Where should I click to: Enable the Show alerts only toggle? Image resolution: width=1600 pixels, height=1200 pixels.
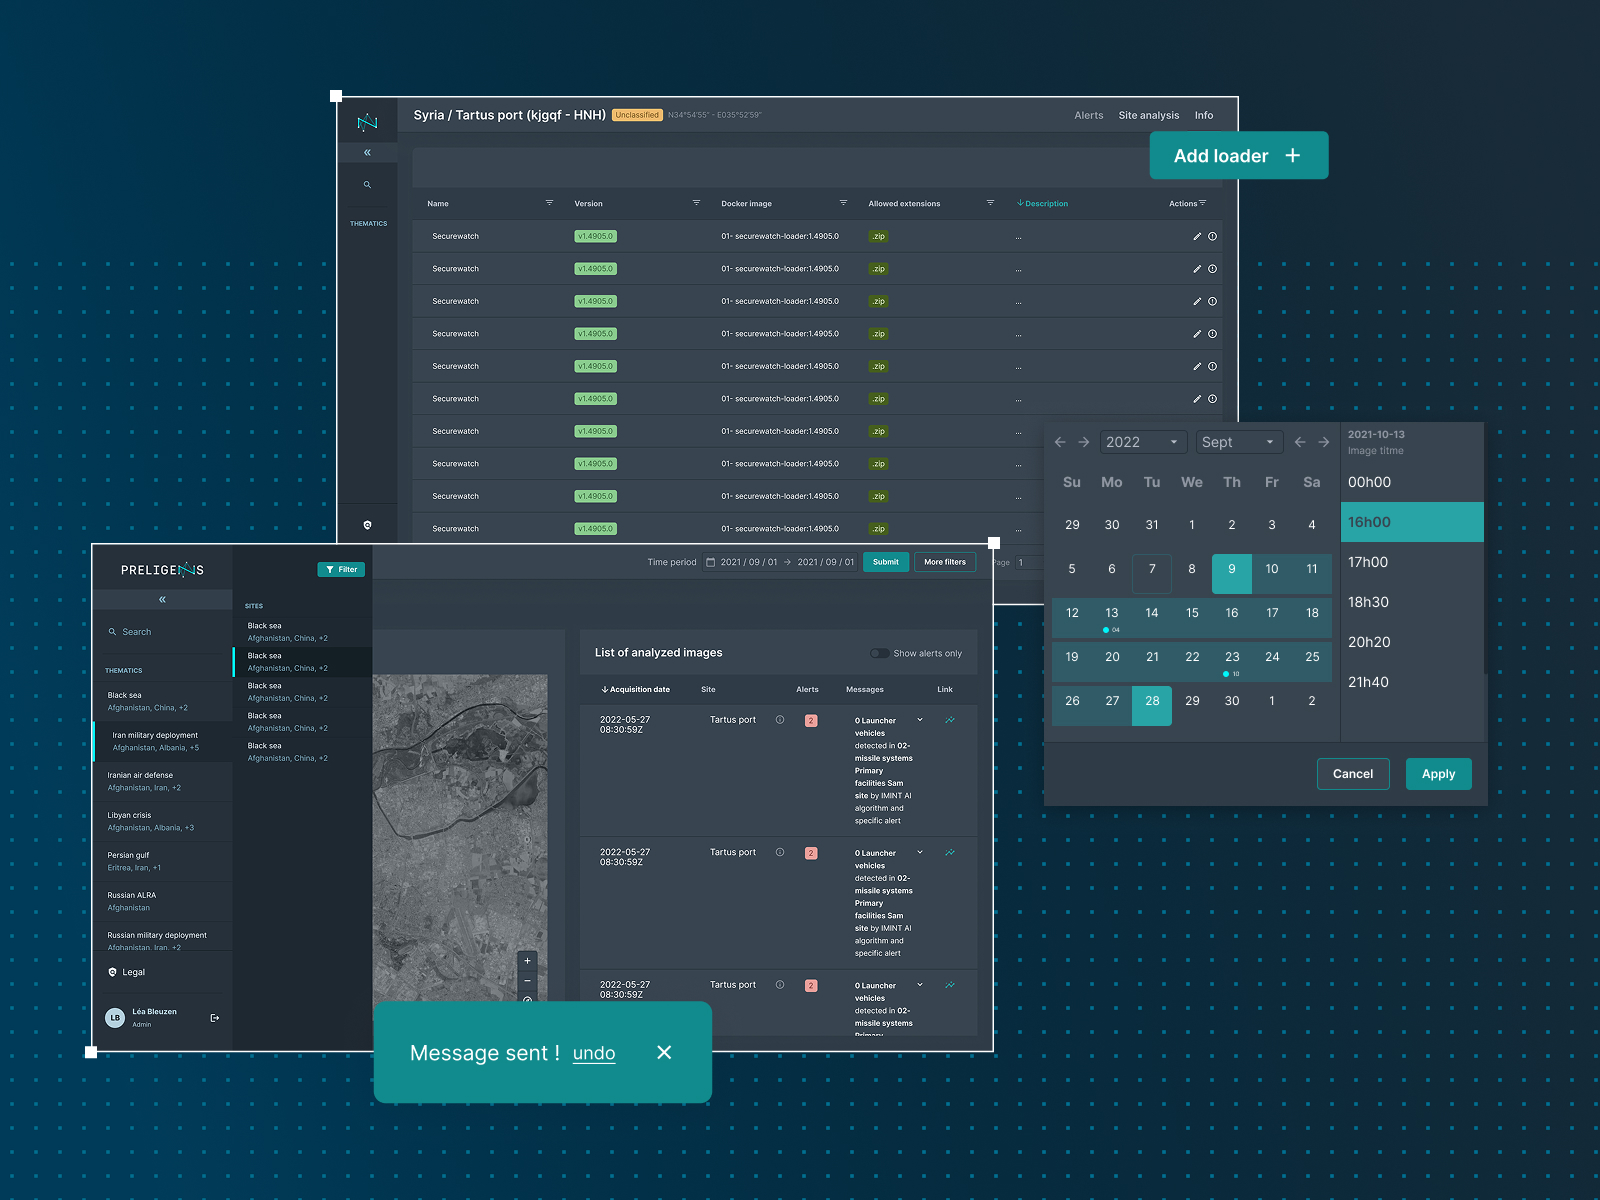point(880,652)
